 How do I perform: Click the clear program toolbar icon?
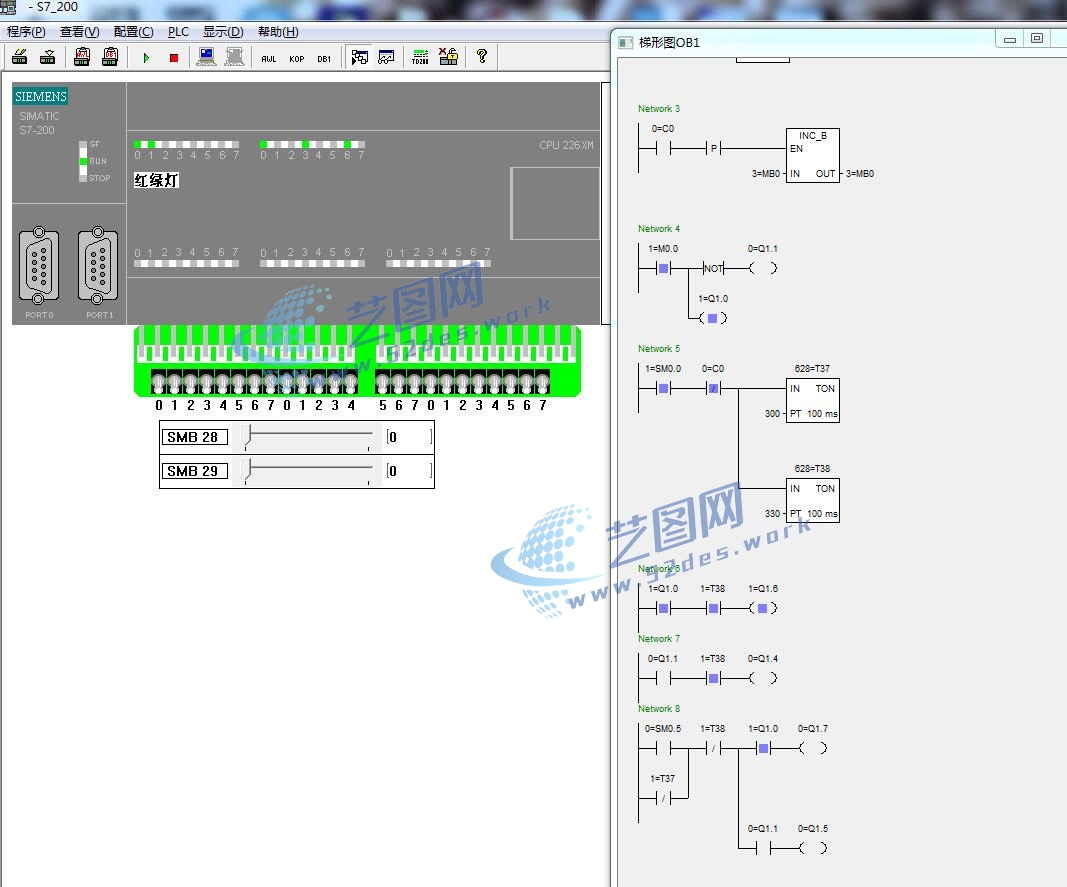(x=20, y=57)
